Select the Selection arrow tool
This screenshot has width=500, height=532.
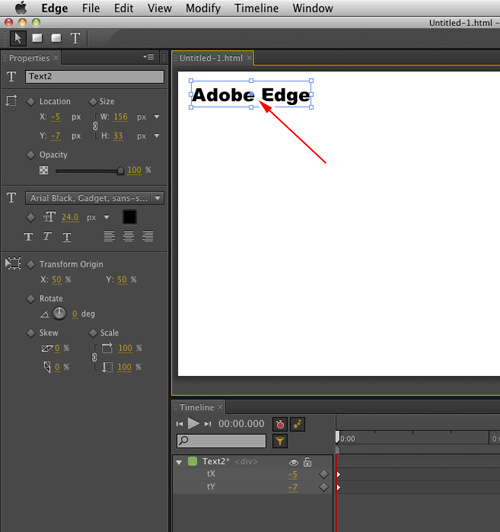tap(18, 38)
